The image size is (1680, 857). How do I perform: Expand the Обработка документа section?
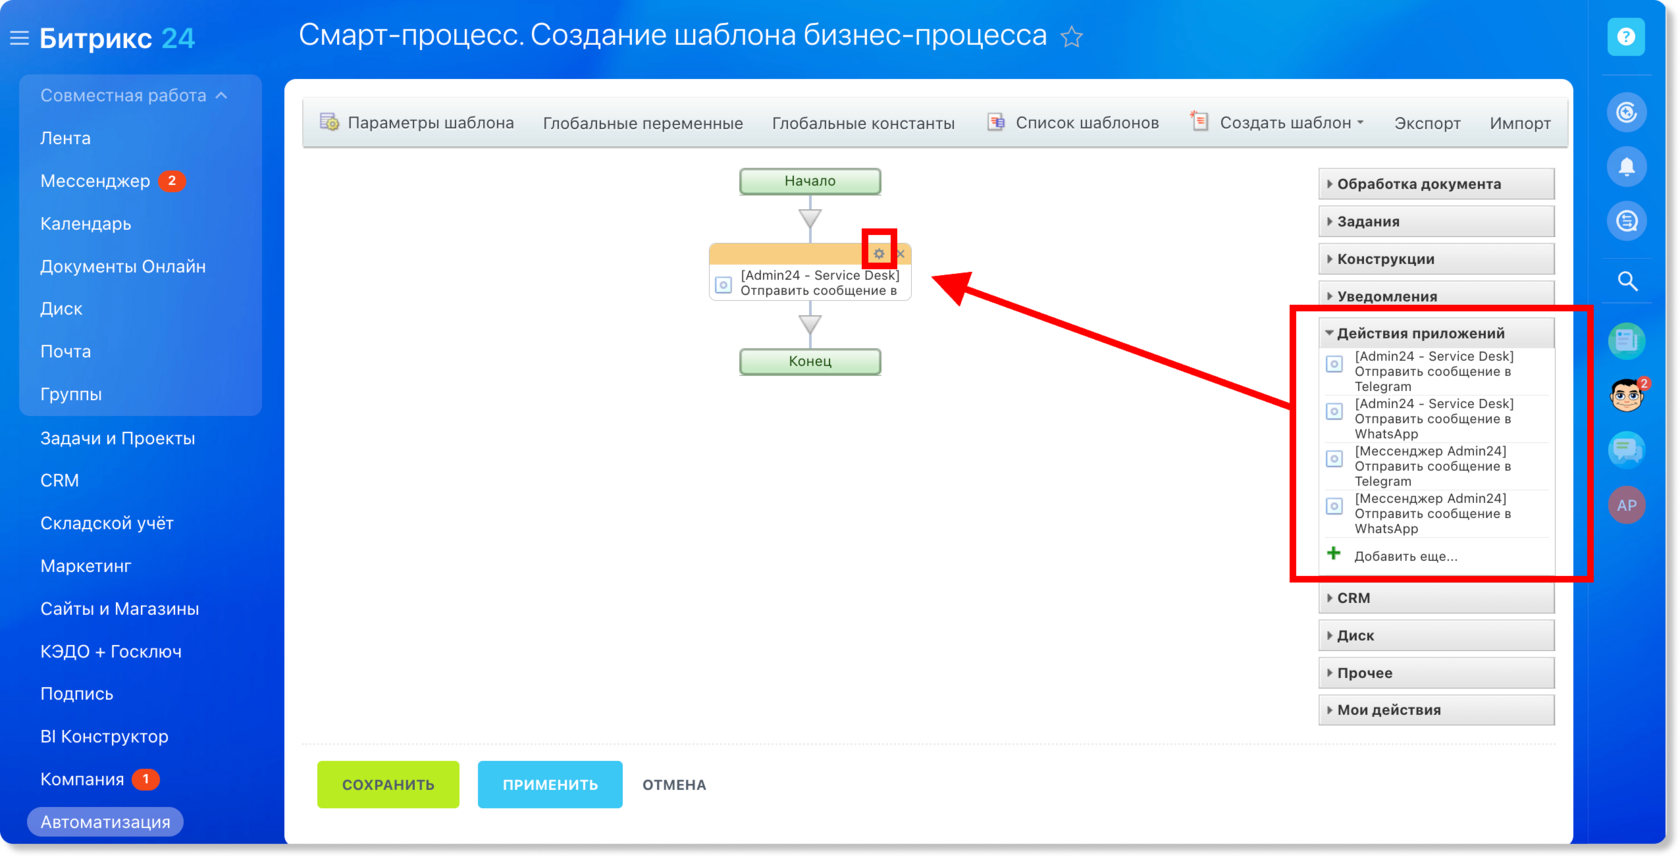[1436, 184]
